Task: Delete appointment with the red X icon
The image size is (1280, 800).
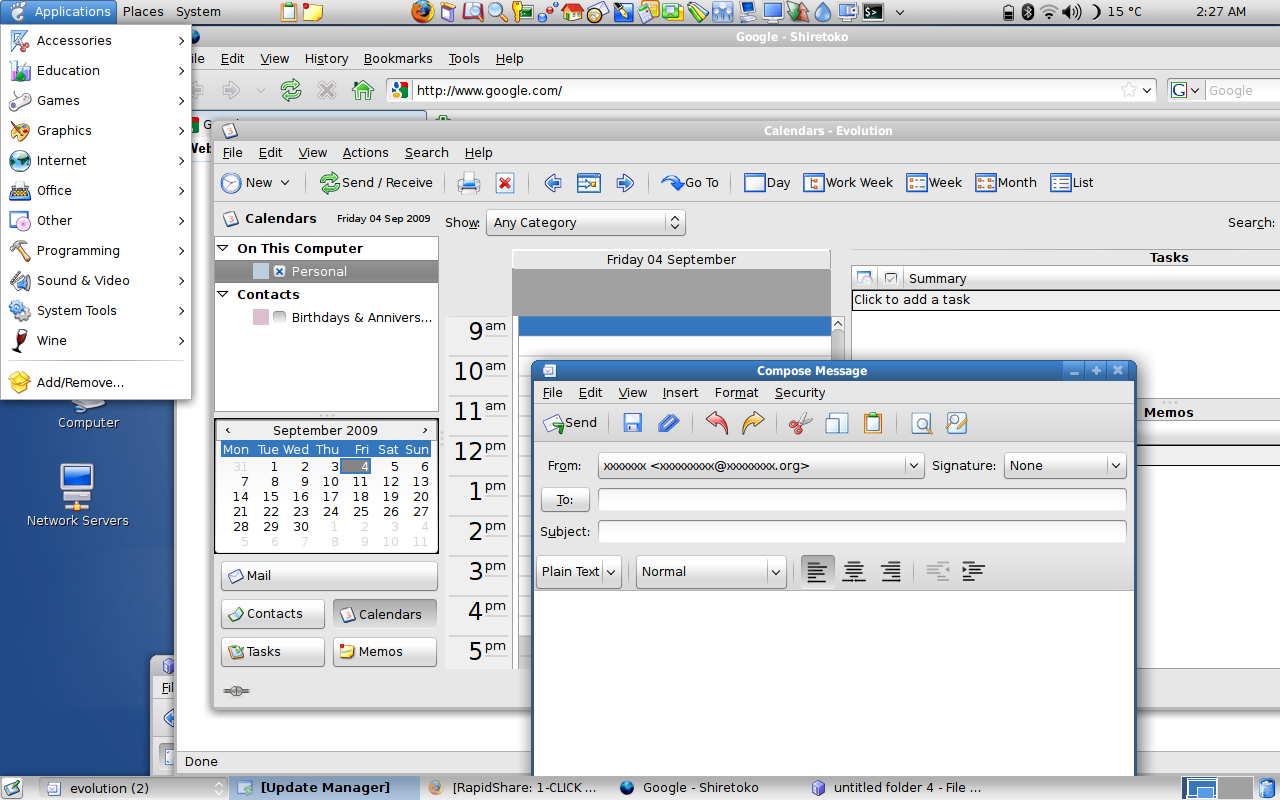Action: point(505,183)
